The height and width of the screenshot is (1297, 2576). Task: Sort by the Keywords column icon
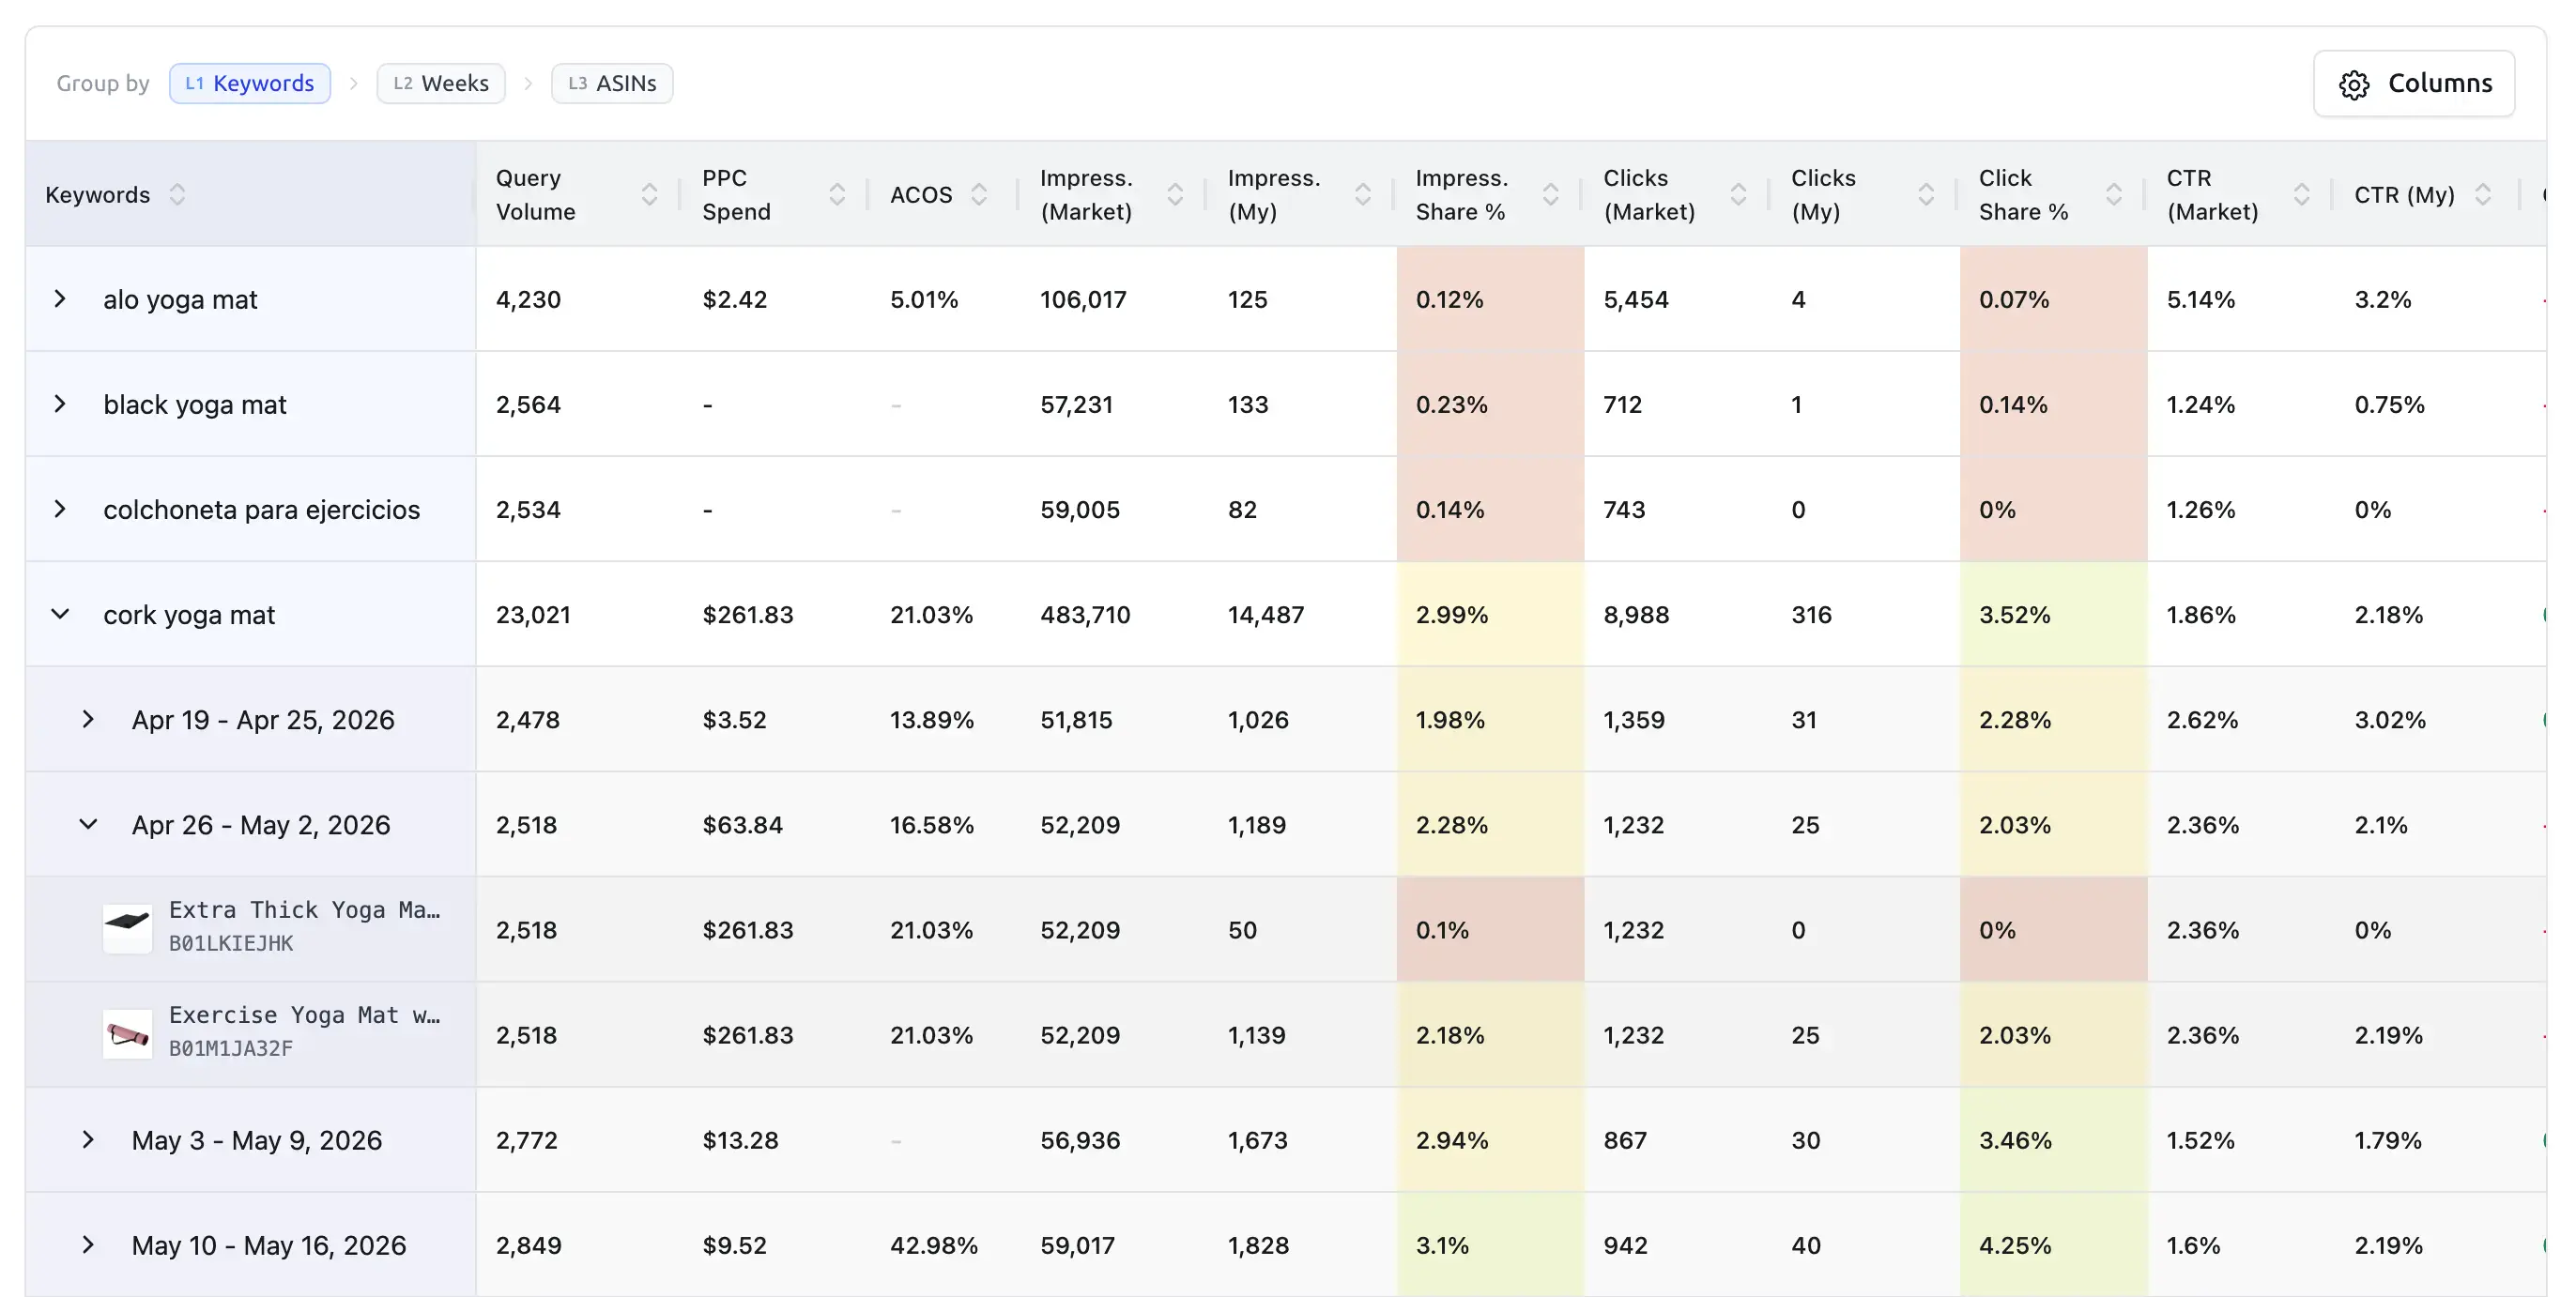coord(177,194)
